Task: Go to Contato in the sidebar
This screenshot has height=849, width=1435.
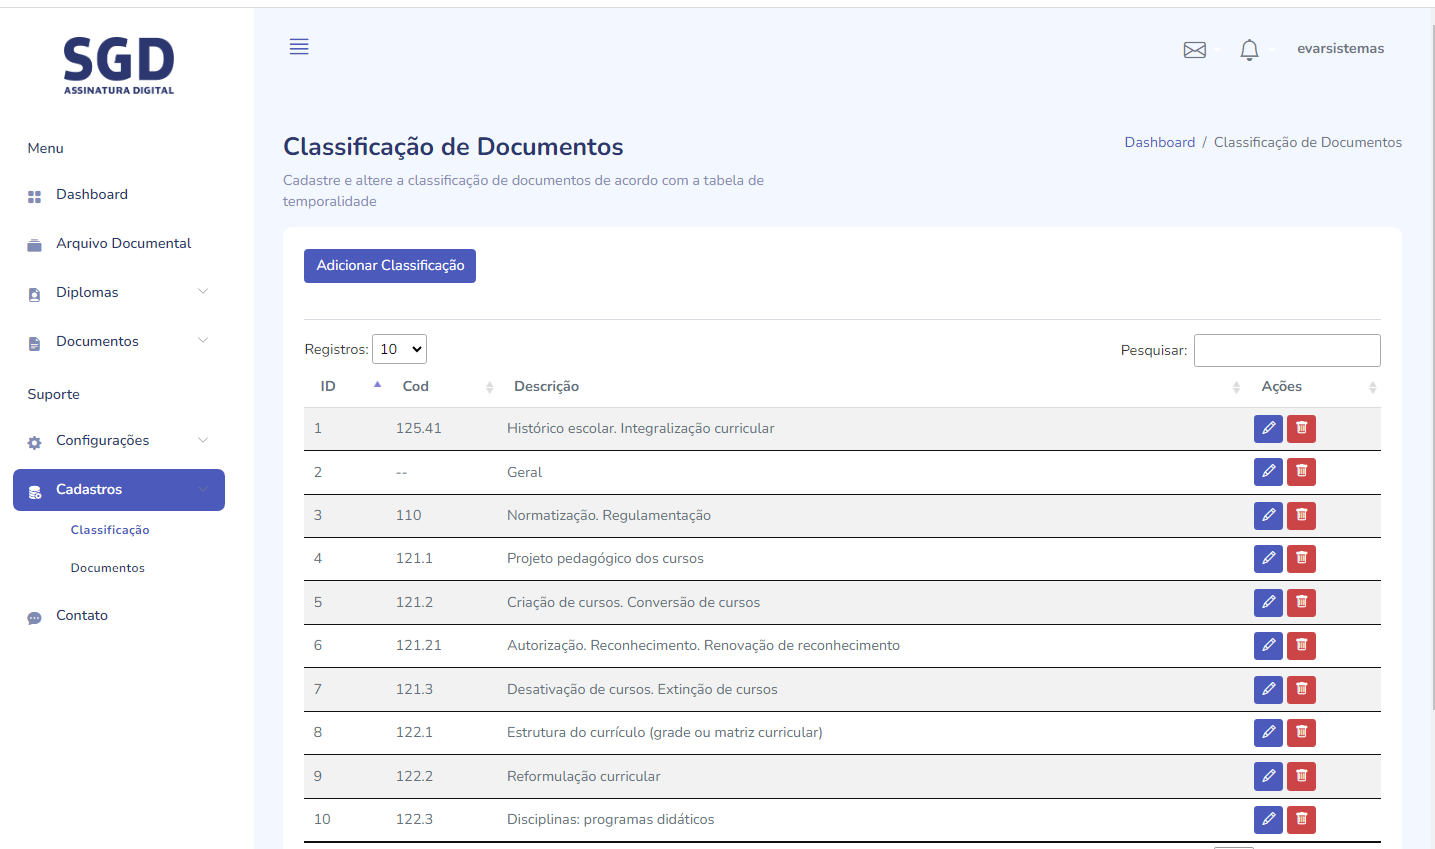Action: 82,615
